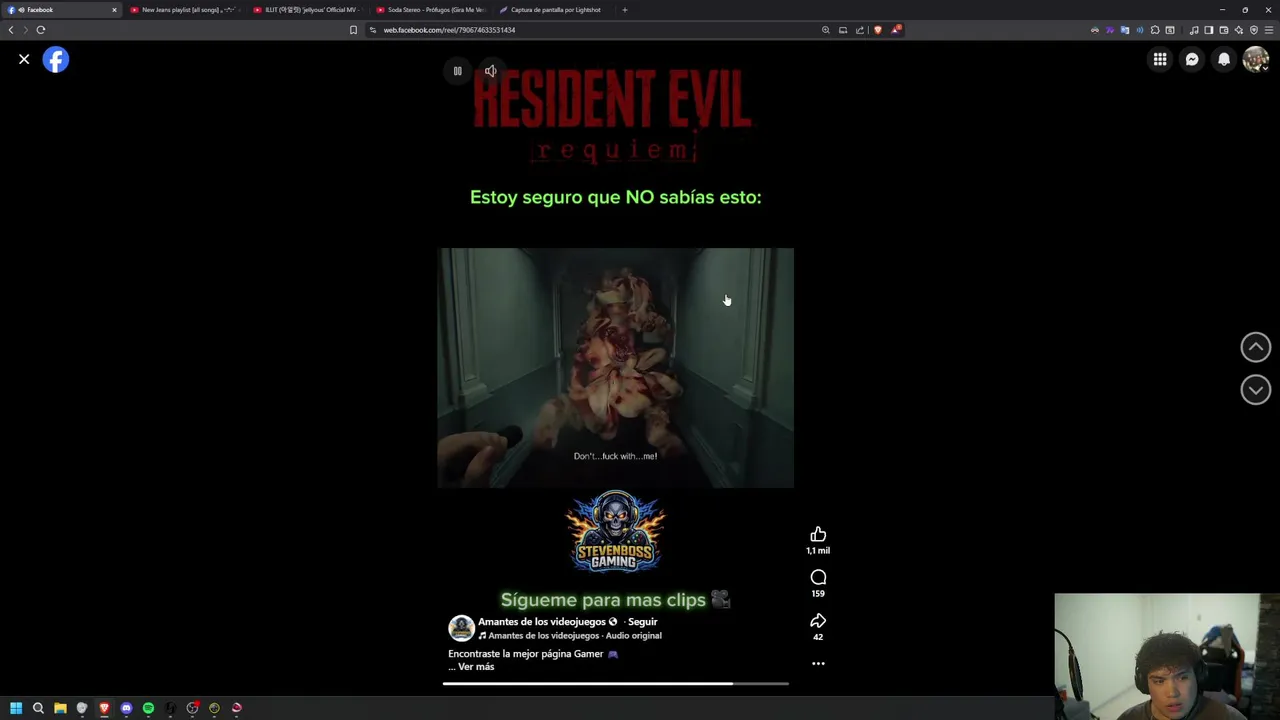This screenshot has height=720, width=1280.
Task: Open Leo AI sparkle icon
Action: click(x=1239, y=30)
